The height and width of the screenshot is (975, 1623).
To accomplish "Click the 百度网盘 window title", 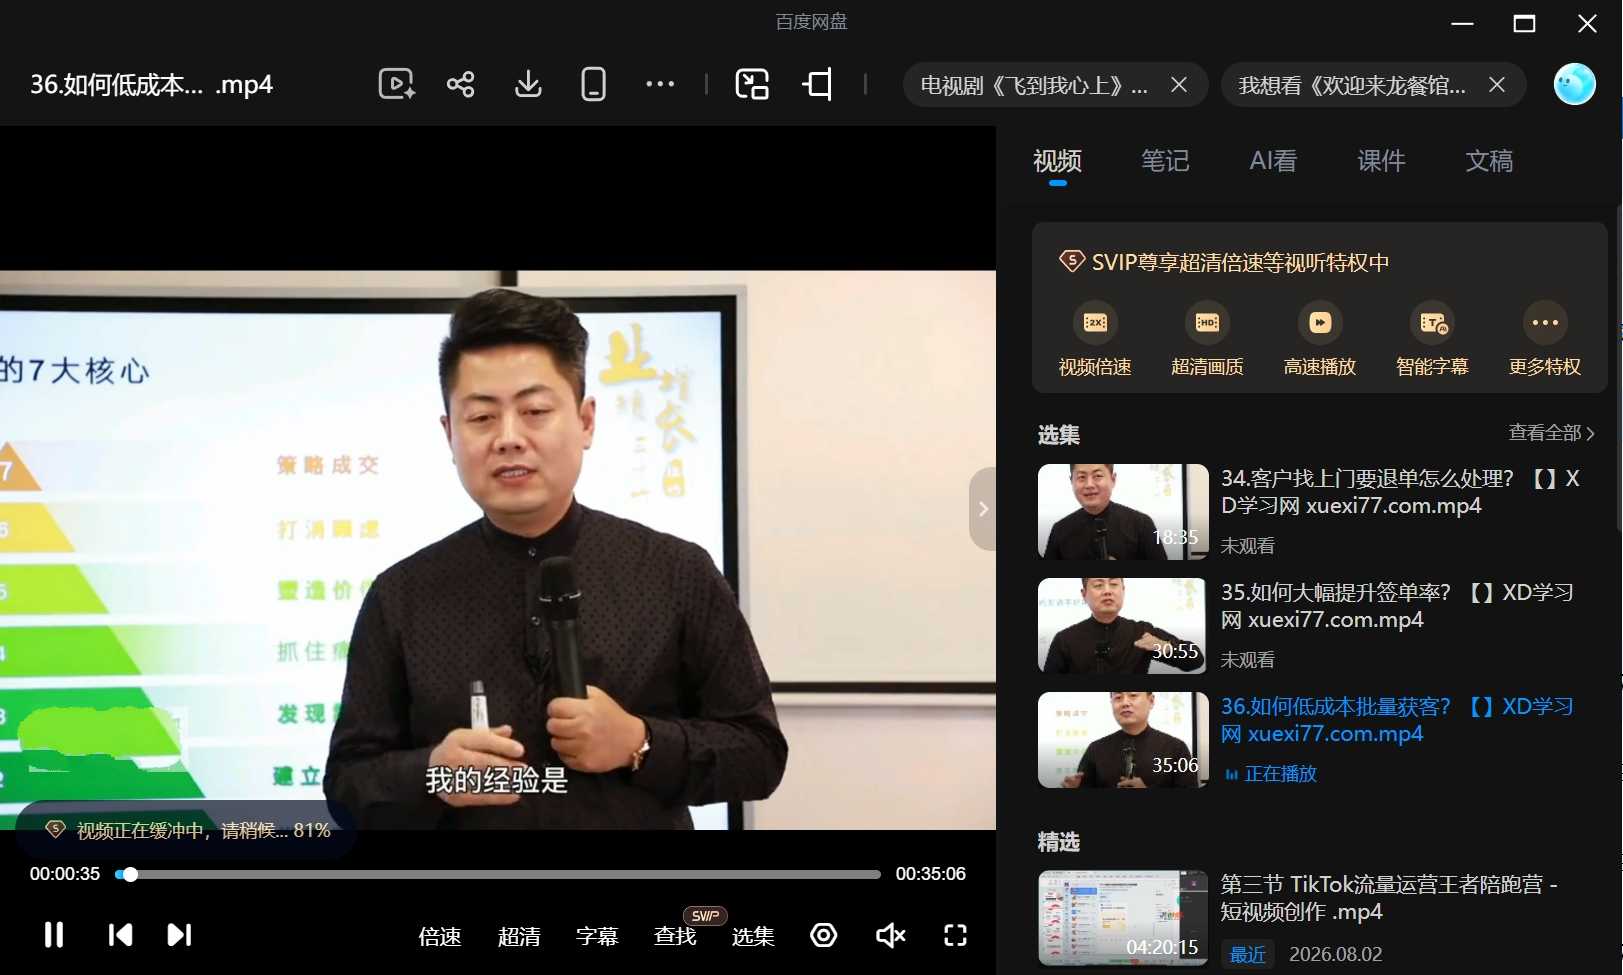I will click(x=812, y=22).
